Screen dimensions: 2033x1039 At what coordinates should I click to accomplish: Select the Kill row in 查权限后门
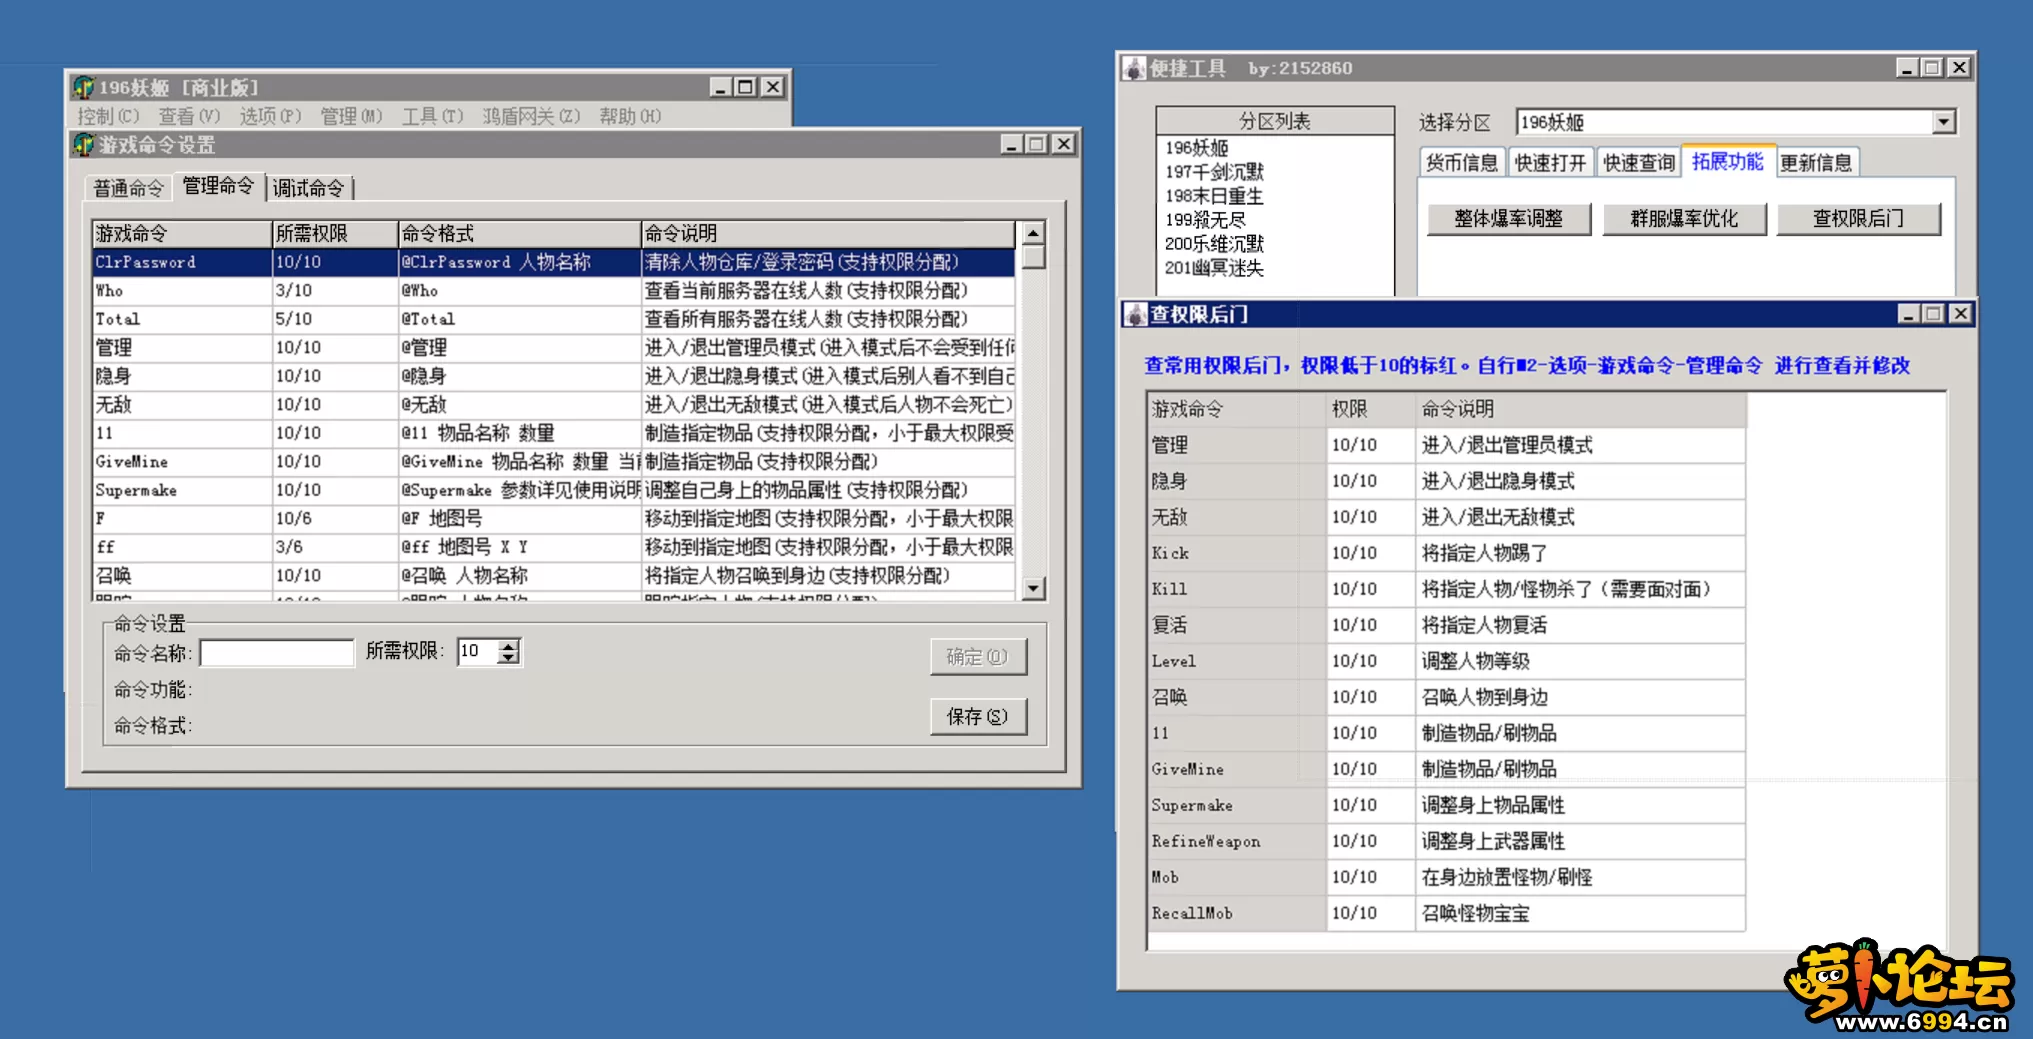(x=1447, y=589)
